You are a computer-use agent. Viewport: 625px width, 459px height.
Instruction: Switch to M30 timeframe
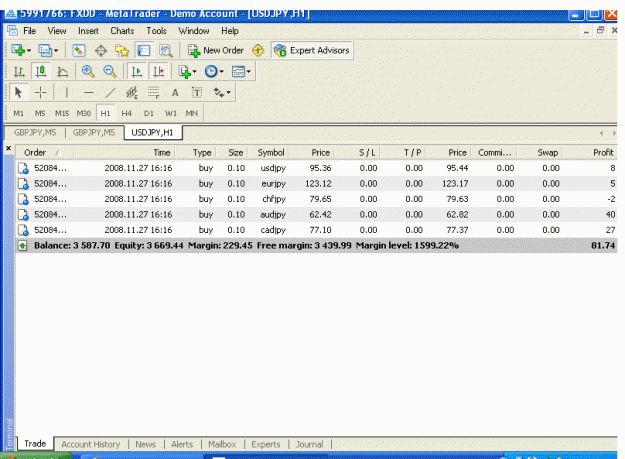pyautogui.click(x=84, y=114)
